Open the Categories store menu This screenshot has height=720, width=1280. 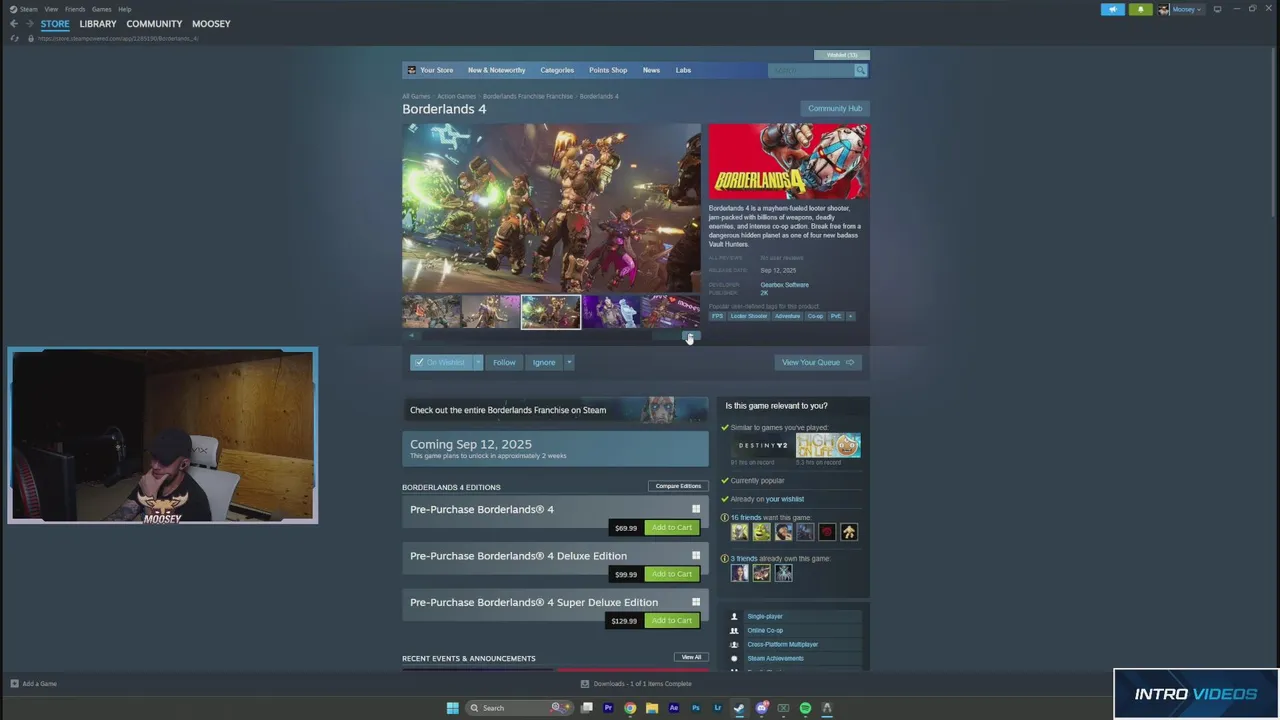557,70
